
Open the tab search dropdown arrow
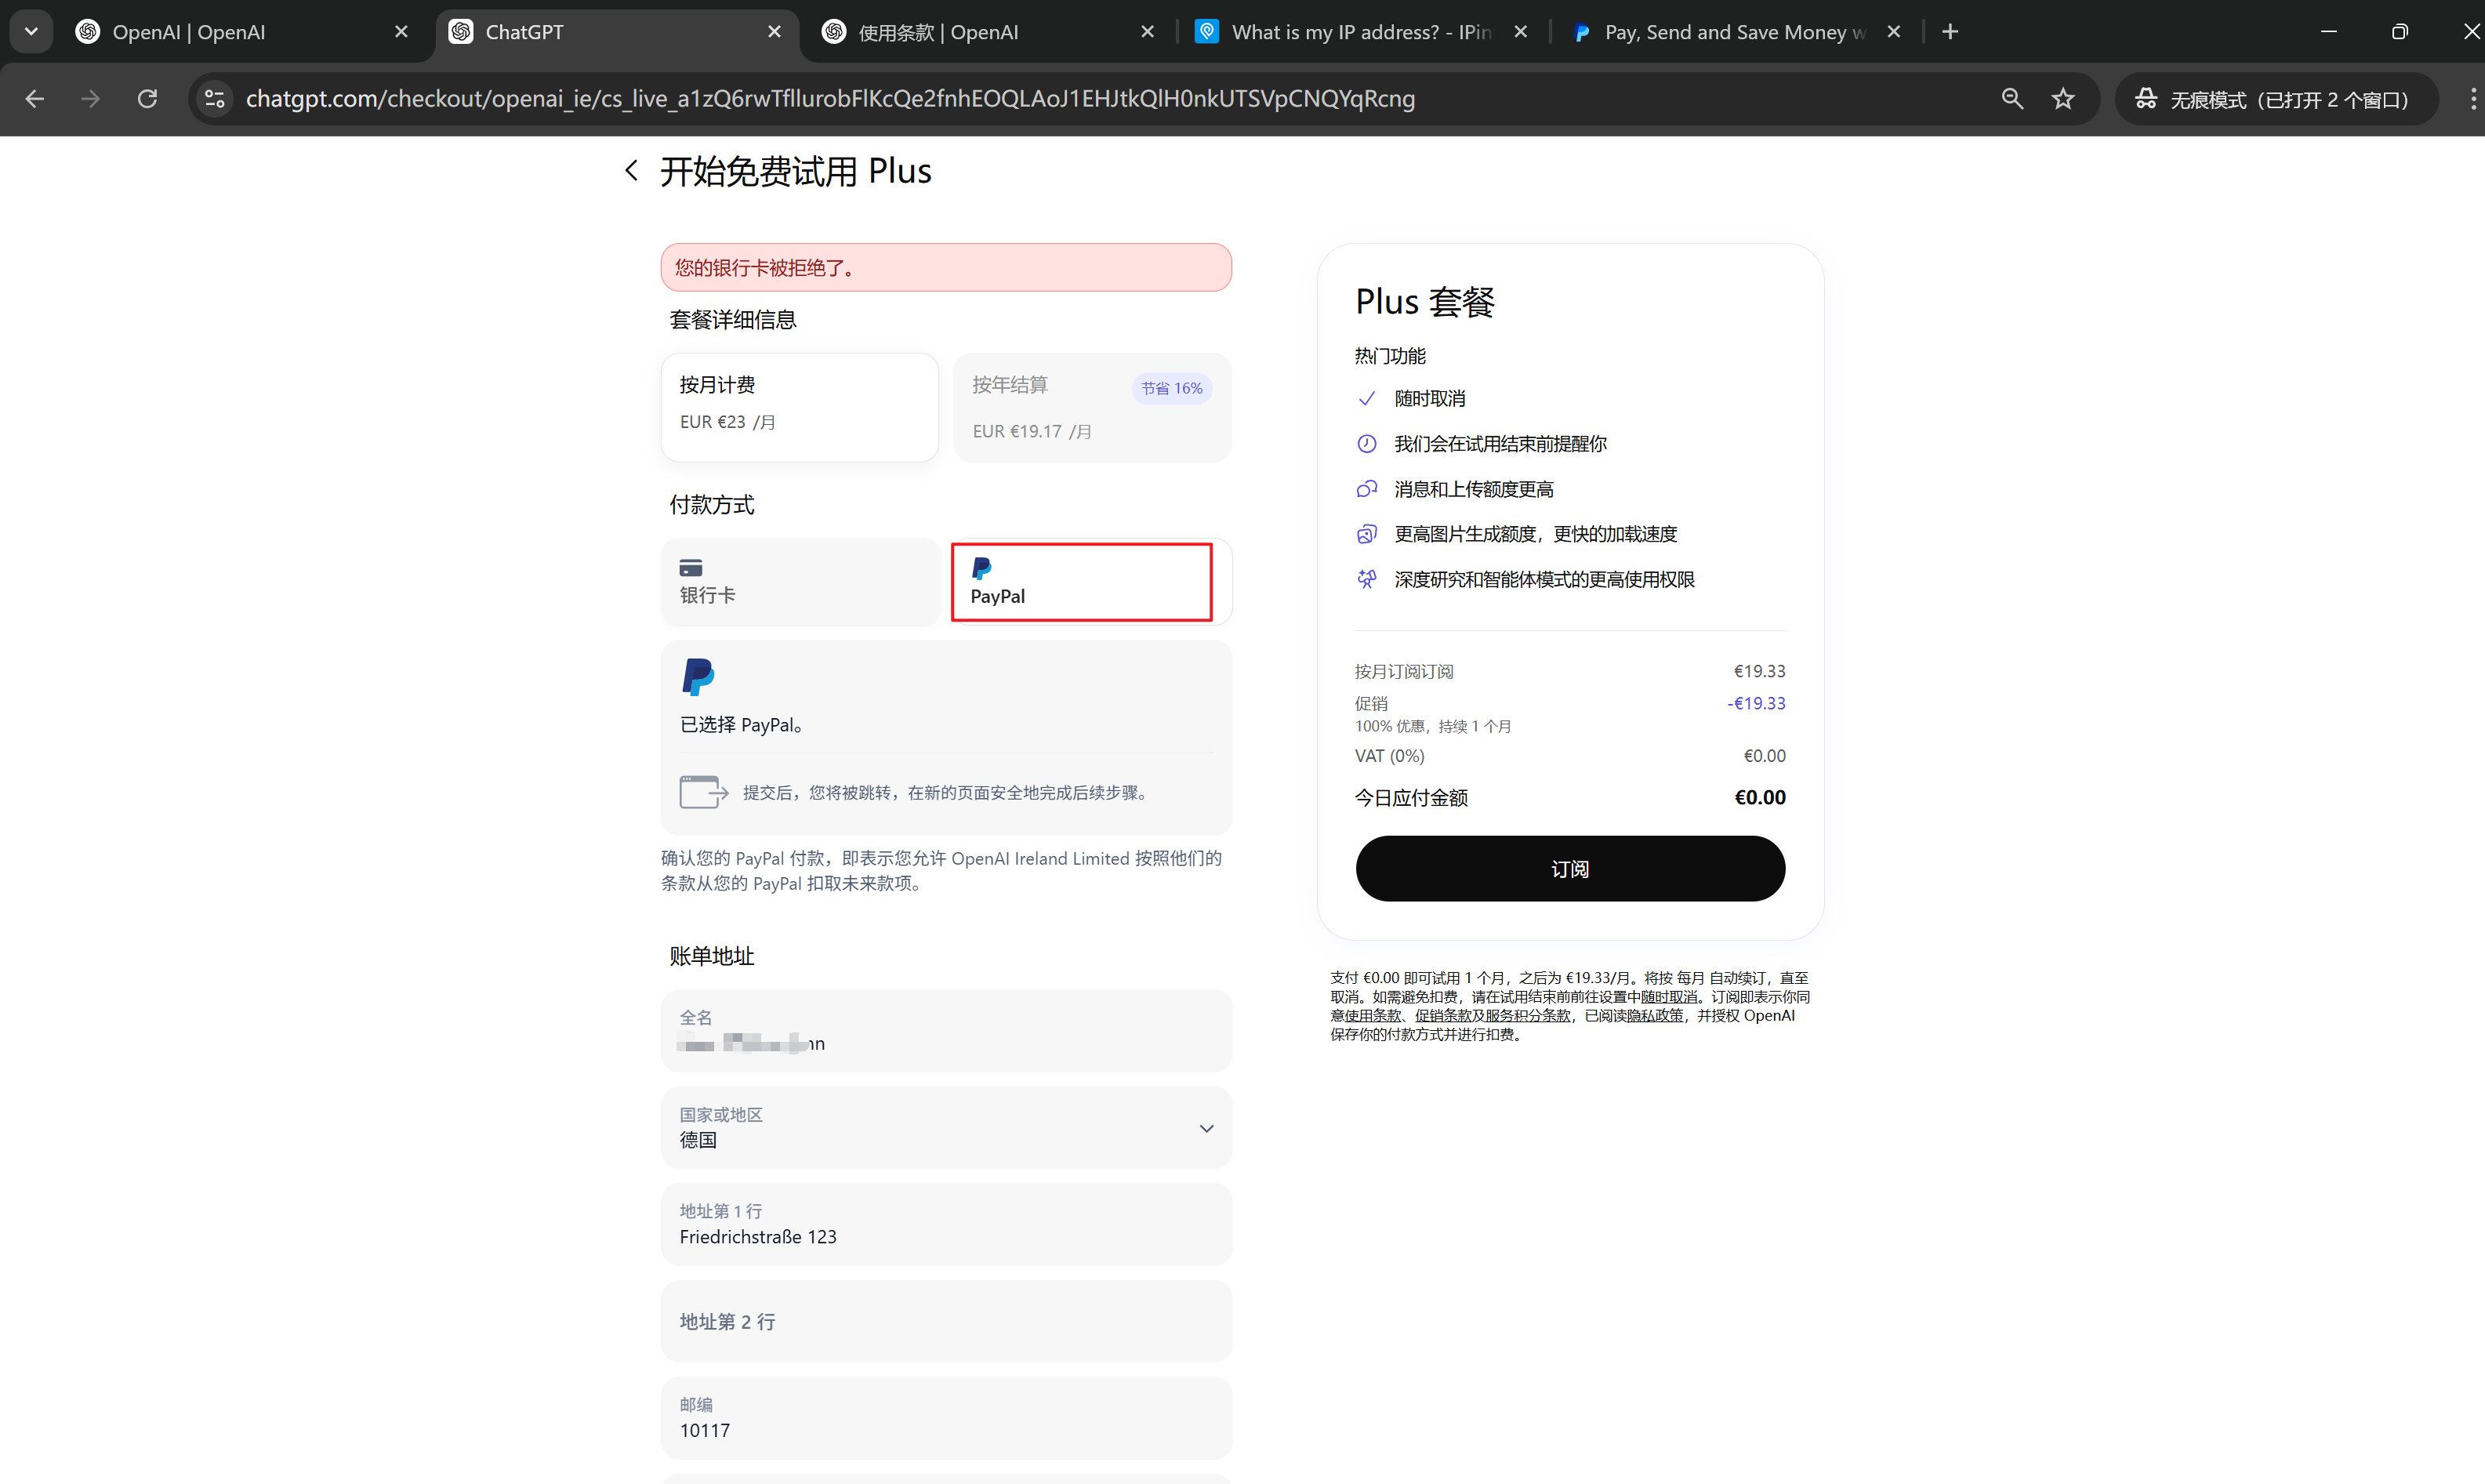click(x=31, y=31)
